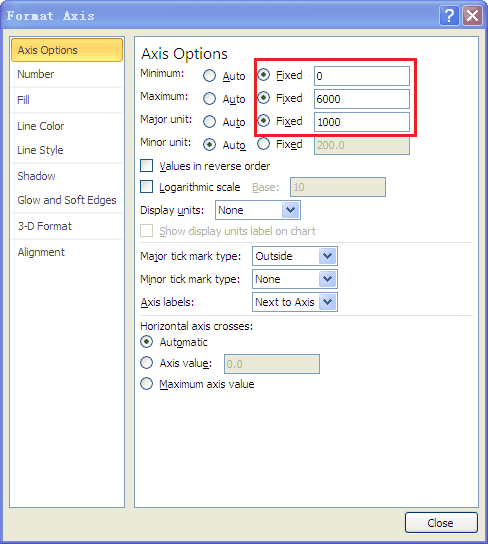Choose Automatic horizontal axis crossing

[146, 342]
